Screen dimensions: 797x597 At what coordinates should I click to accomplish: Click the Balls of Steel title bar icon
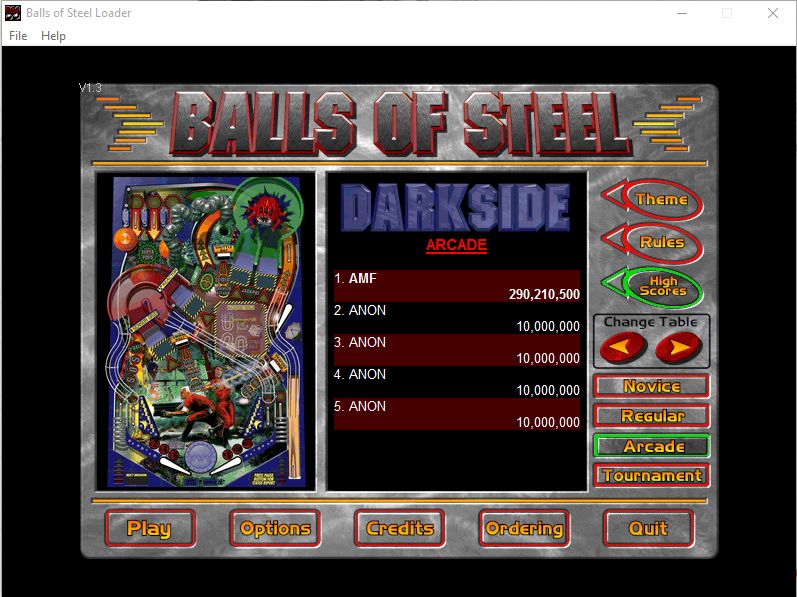(13, 13)
